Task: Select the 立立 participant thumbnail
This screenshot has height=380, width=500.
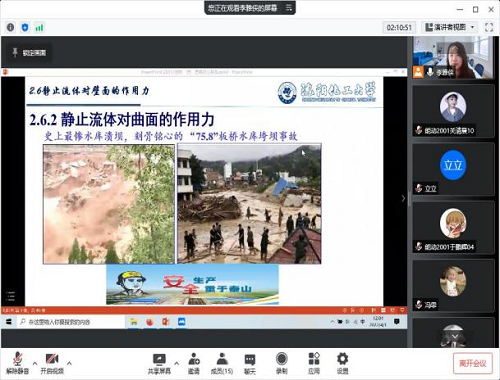Action: click(453, 169)
